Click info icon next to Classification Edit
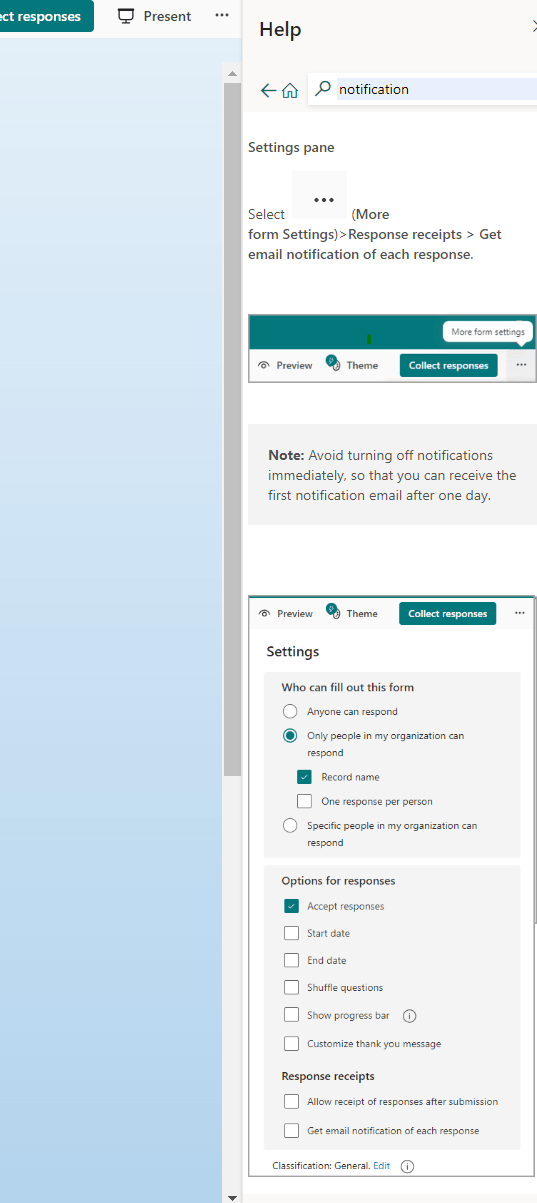The height and width of the screenshot is (1203, 537). click(x=407, y=1166)
